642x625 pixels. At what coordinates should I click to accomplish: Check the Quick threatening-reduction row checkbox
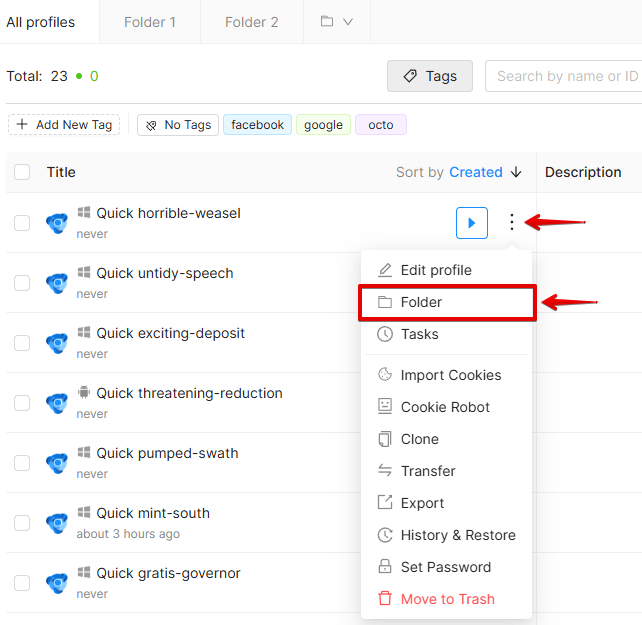click(22, 403)
